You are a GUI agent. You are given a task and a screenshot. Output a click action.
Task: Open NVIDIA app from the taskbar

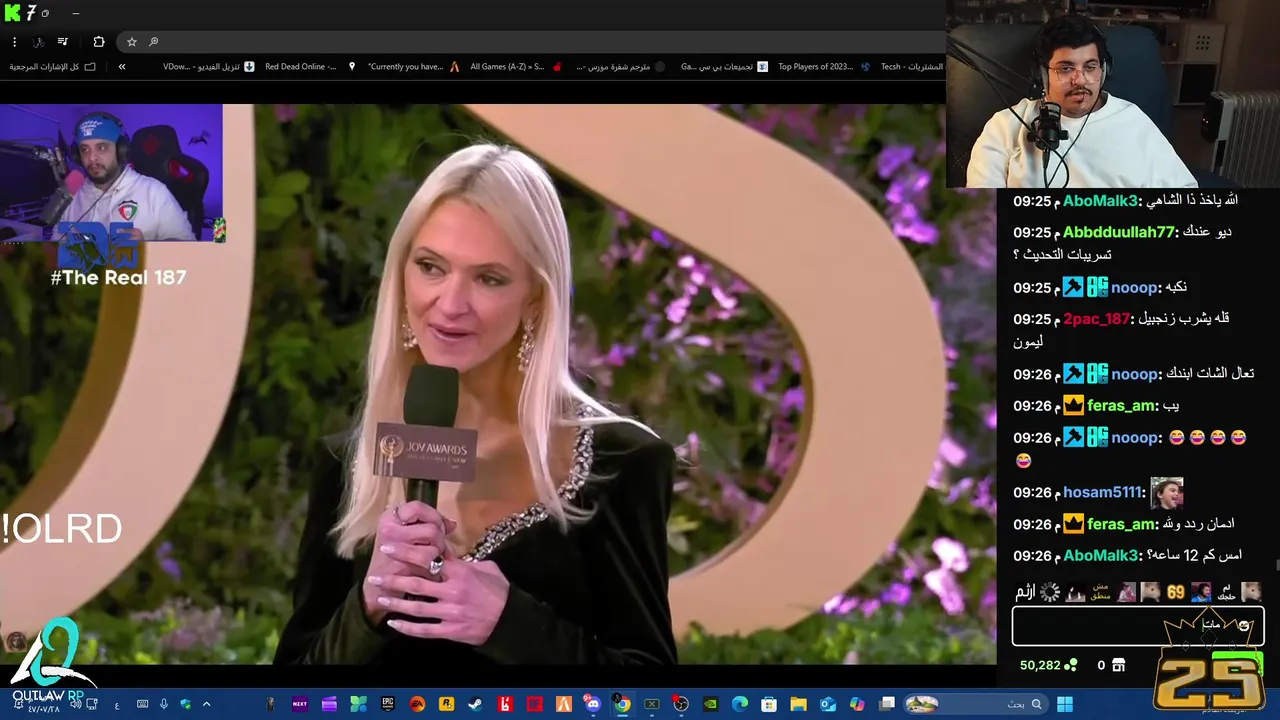click(710, 704)
